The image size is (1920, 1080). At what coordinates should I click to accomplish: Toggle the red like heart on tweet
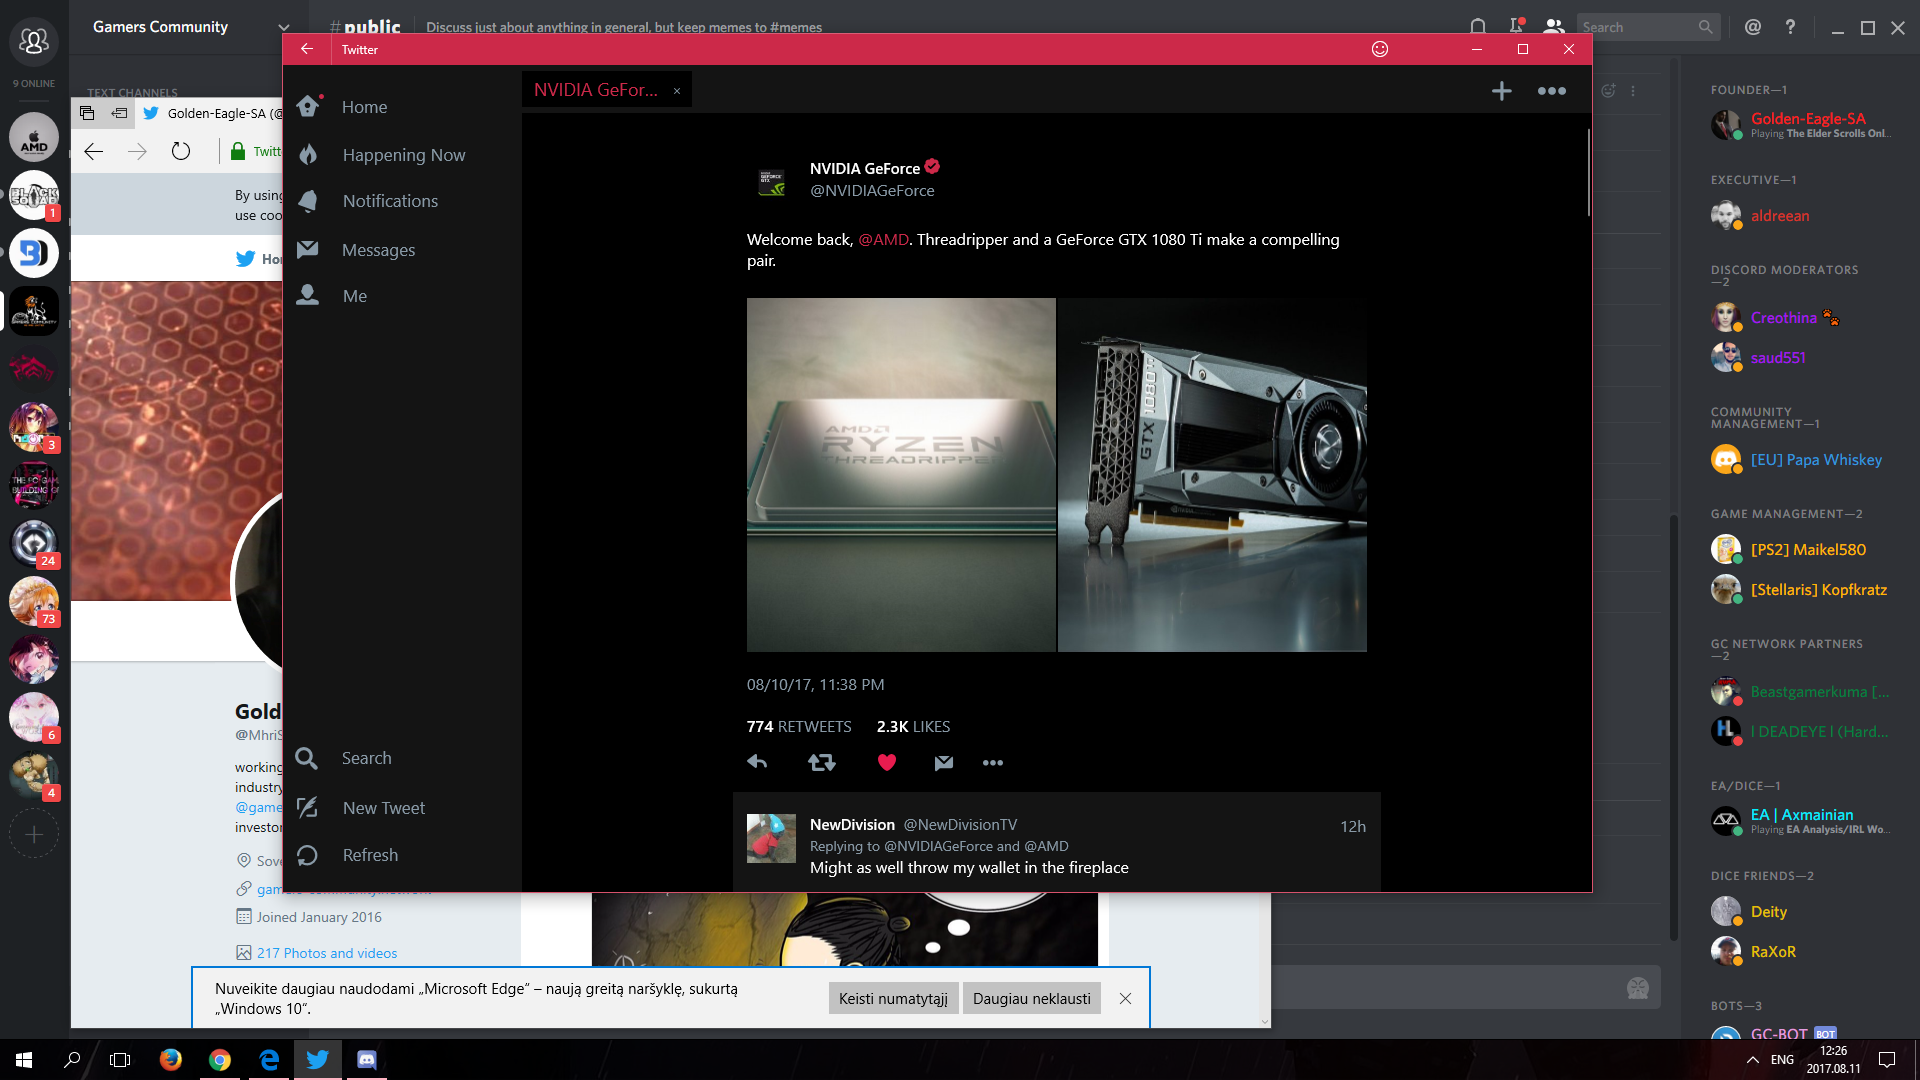coord(887,762)
